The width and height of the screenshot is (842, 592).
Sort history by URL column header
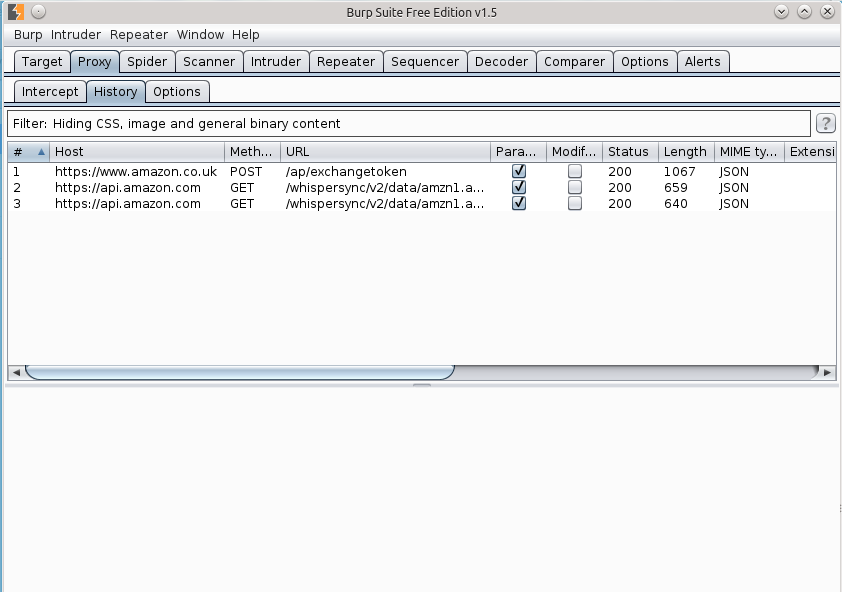(386, 152)
